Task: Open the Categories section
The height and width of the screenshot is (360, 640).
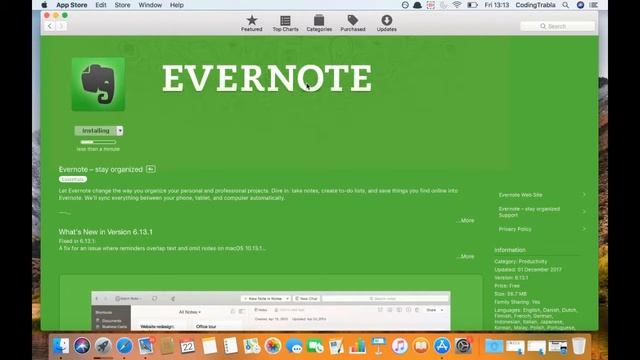Action: tap(319, 23)
